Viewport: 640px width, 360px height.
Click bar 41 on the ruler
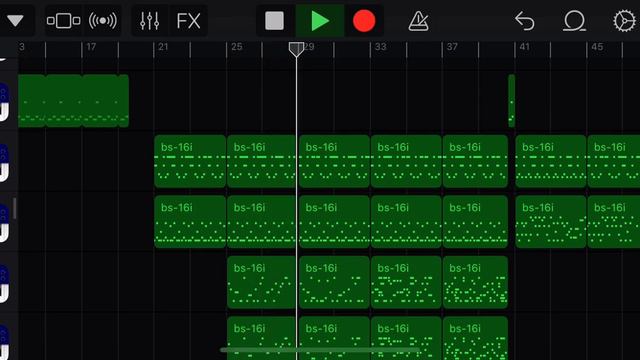click(x=524, y=47)
